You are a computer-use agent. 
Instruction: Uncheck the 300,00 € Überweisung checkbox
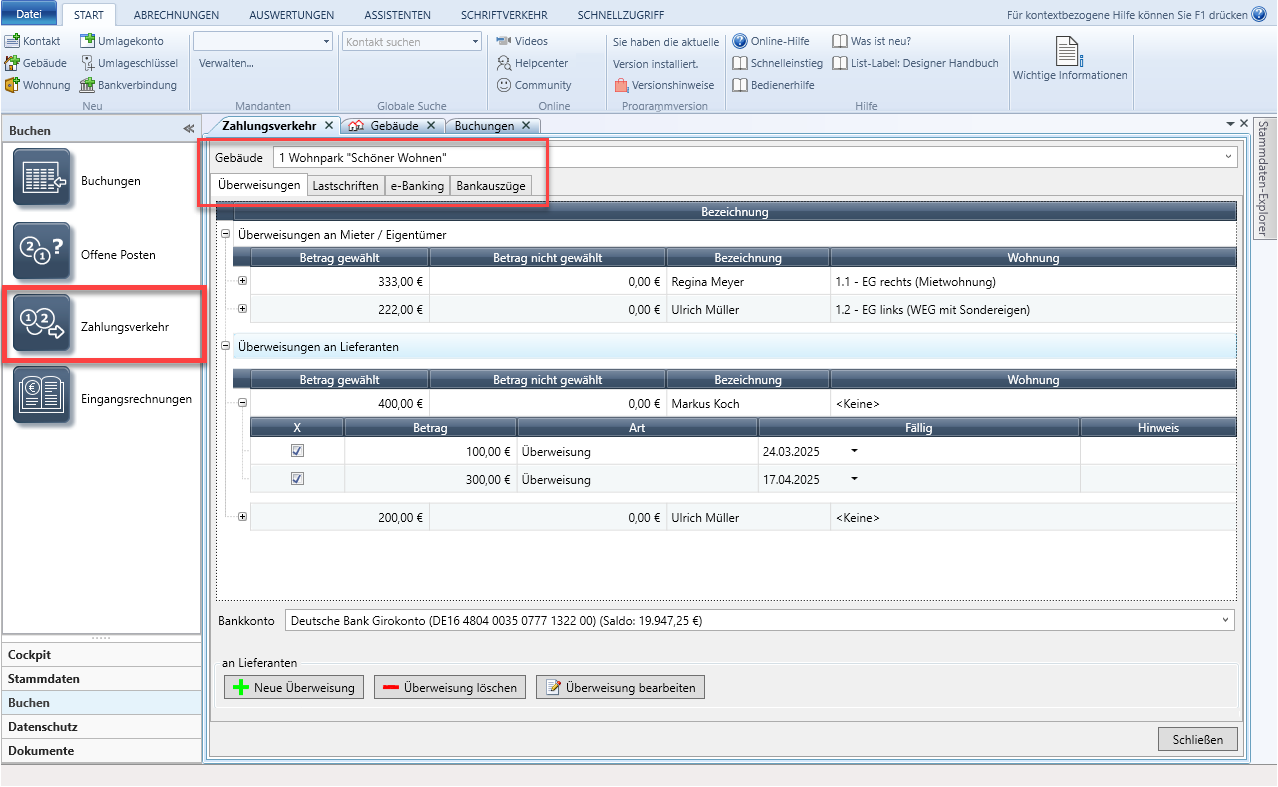pyautogui.click(x=297, y=479)
